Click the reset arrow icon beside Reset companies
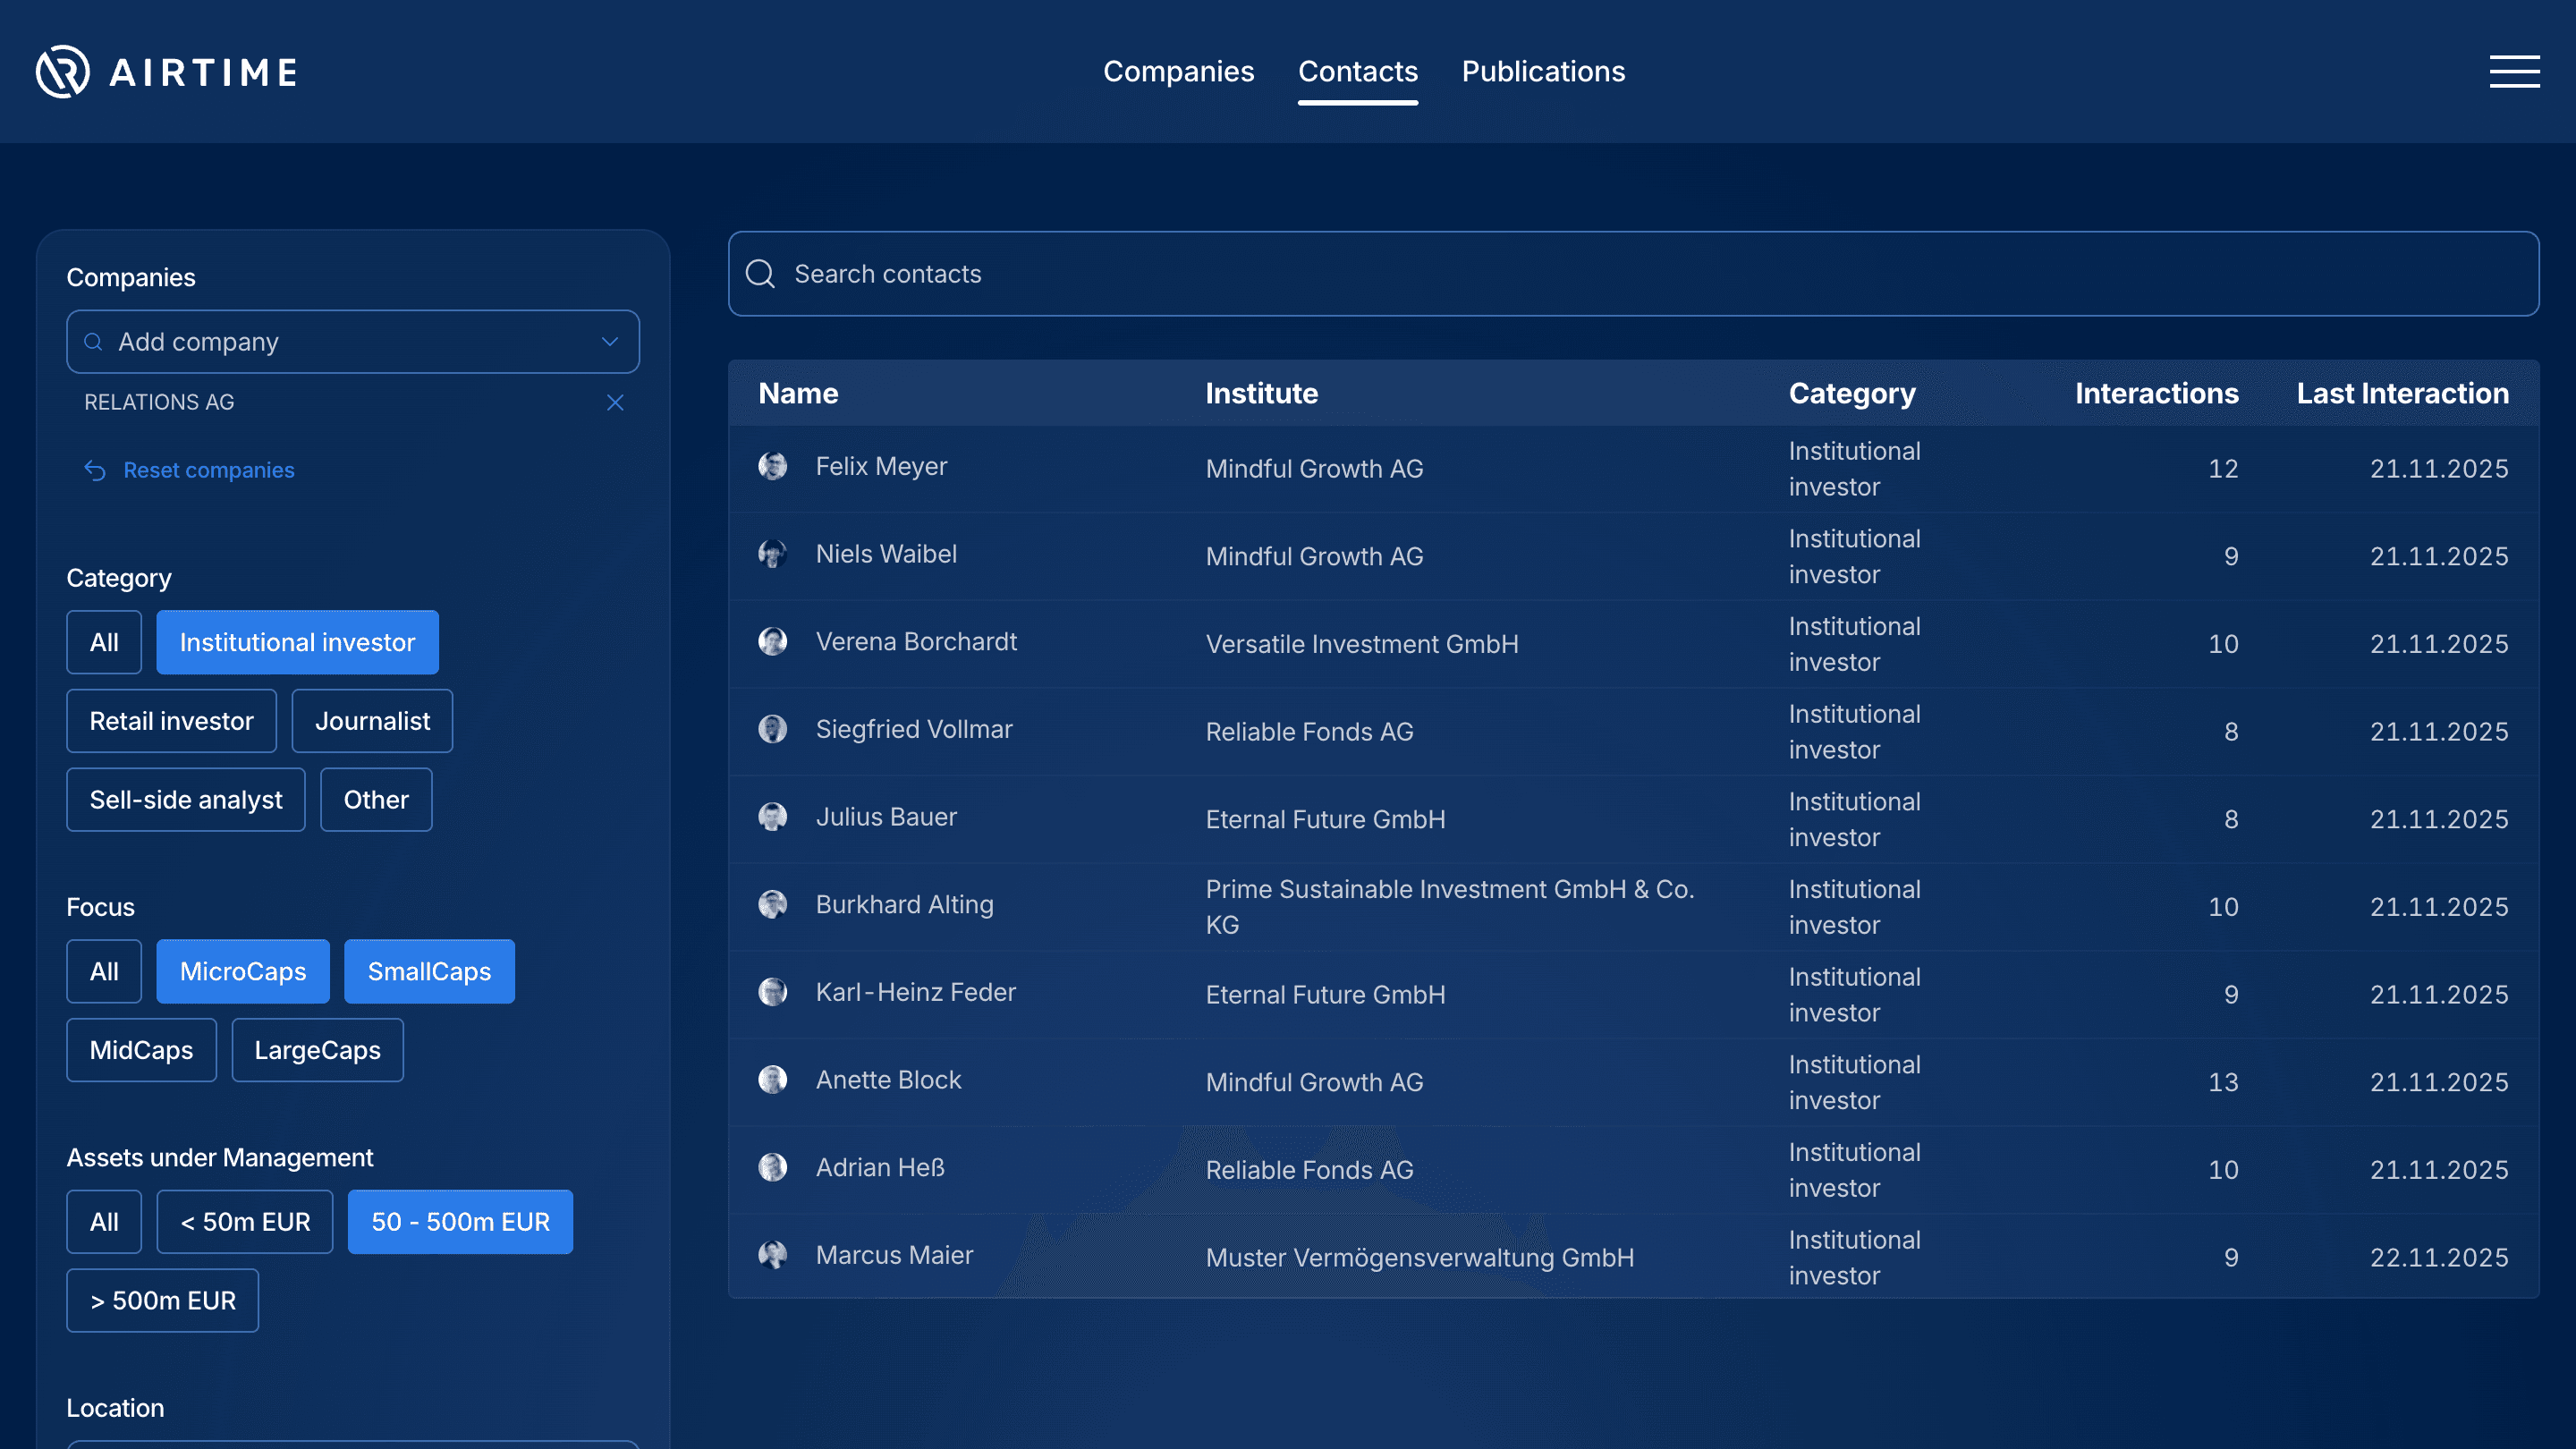2576x1449 pixels. click(x=95, y=470)
